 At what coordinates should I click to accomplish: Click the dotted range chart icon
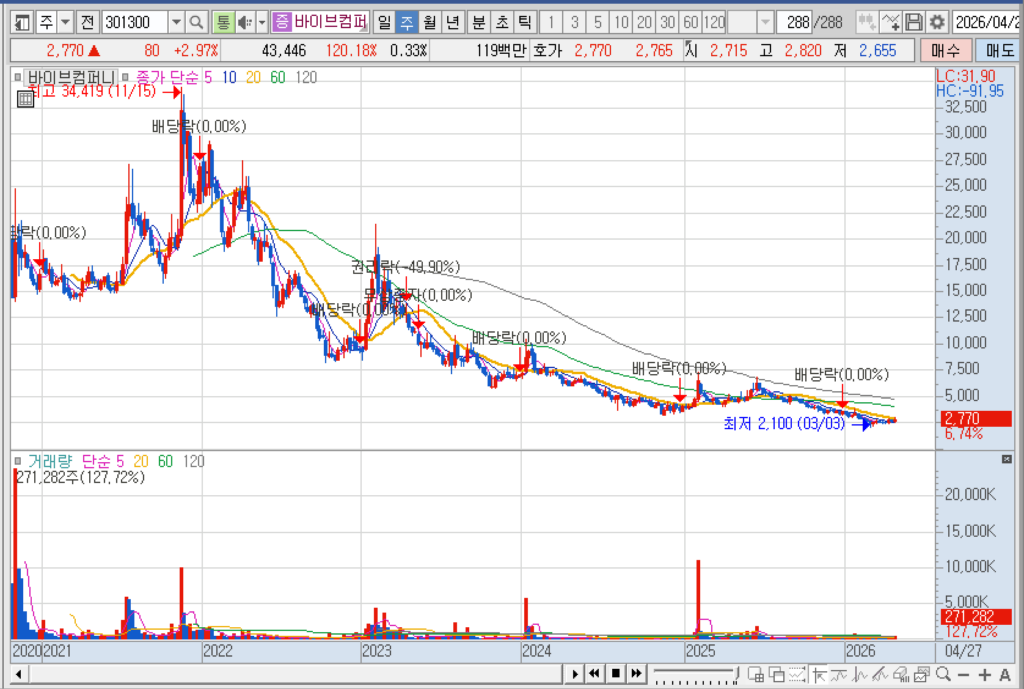797,674
